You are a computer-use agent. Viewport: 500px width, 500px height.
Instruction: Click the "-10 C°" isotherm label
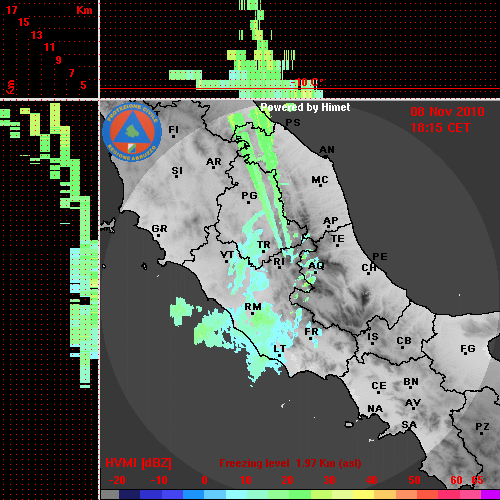pos(306,83)
